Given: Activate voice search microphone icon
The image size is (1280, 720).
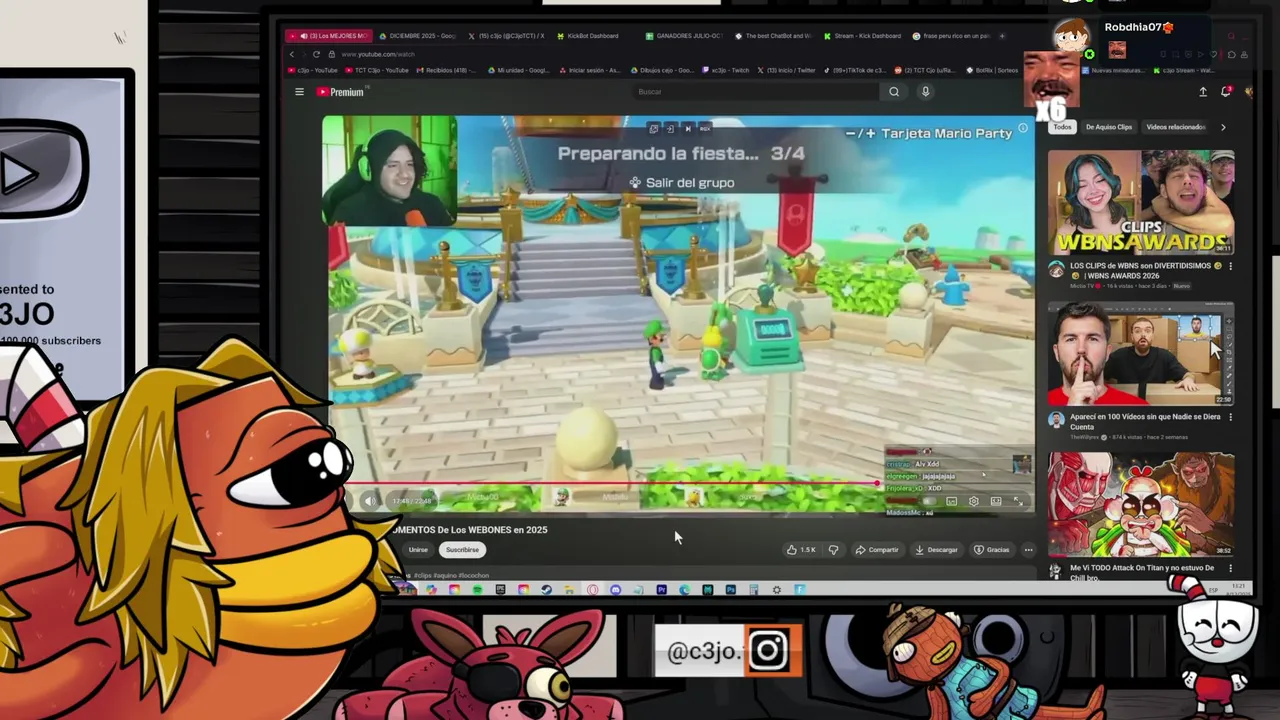Looking at the screenshot, I should pyautogui.click(x=925, y=92).
